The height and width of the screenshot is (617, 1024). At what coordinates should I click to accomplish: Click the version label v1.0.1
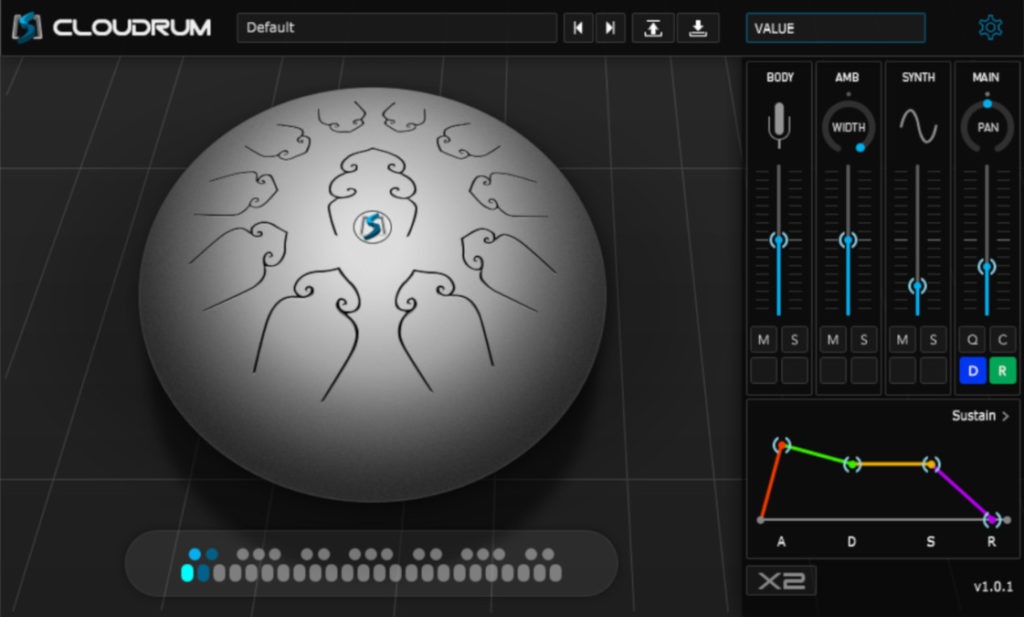[x=993, y=586]
